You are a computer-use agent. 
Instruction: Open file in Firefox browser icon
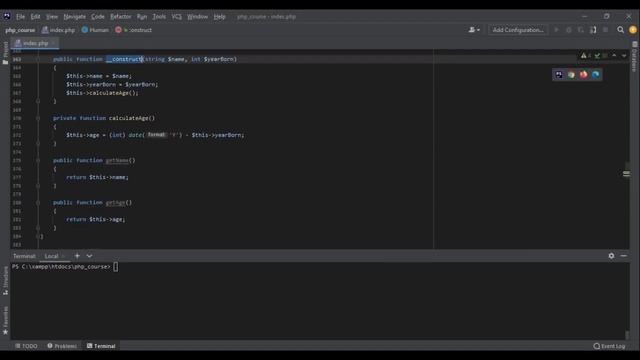tap(583, 75)
